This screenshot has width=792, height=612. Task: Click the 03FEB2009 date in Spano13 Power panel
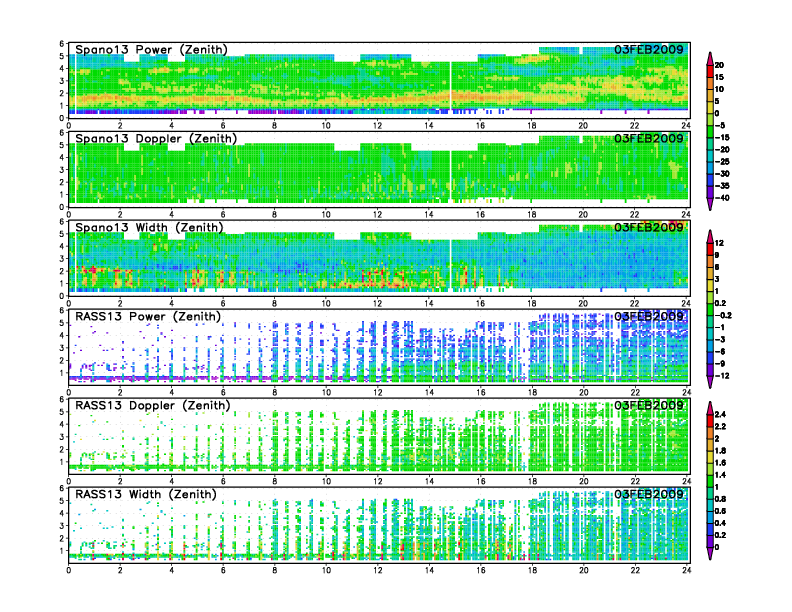tap(649, 49)
